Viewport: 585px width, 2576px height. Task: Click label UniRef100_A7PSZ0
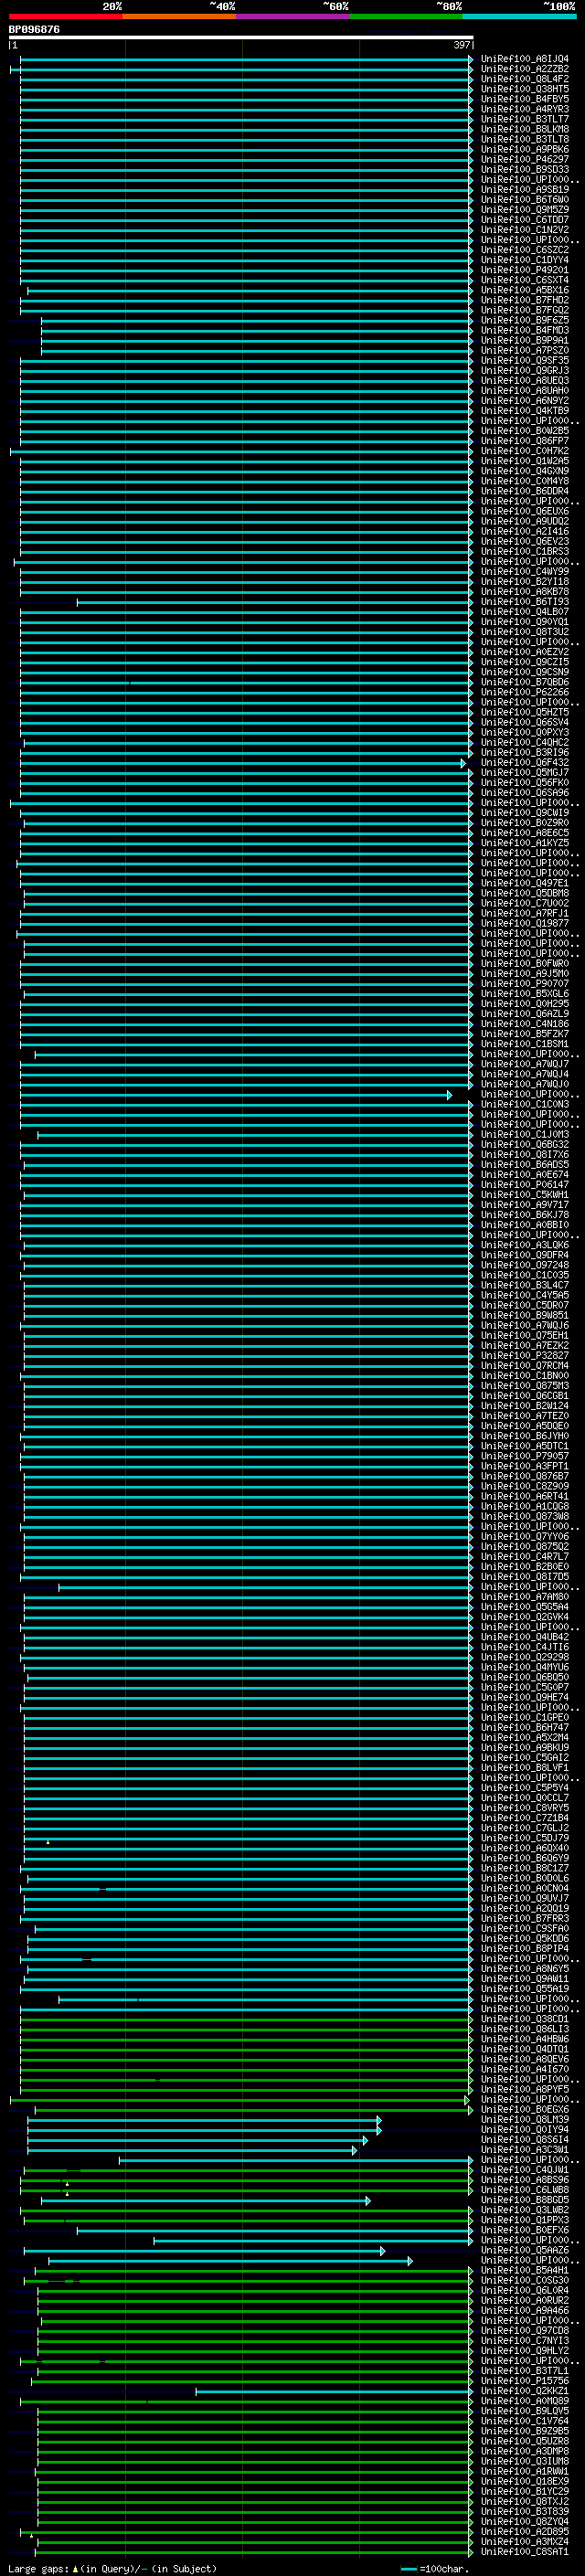point(524,350)
